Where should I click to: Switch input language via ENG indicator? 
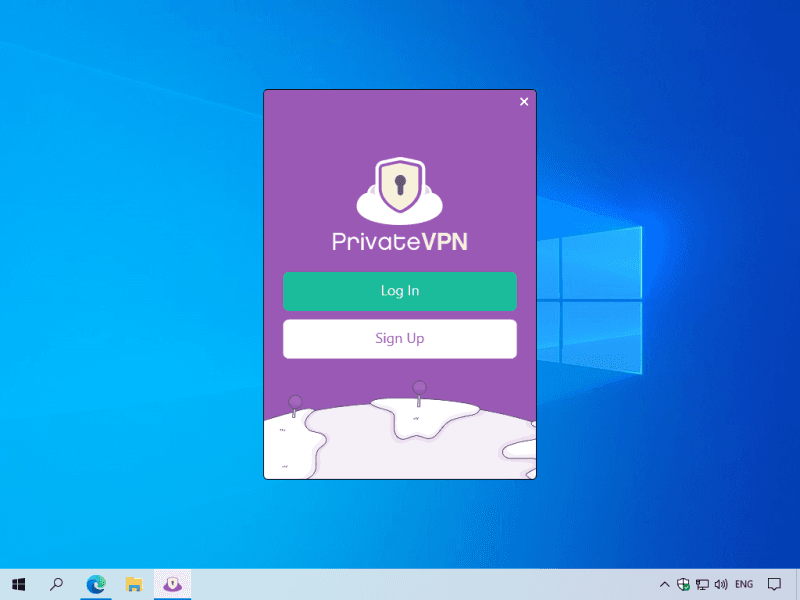(744, 584)
